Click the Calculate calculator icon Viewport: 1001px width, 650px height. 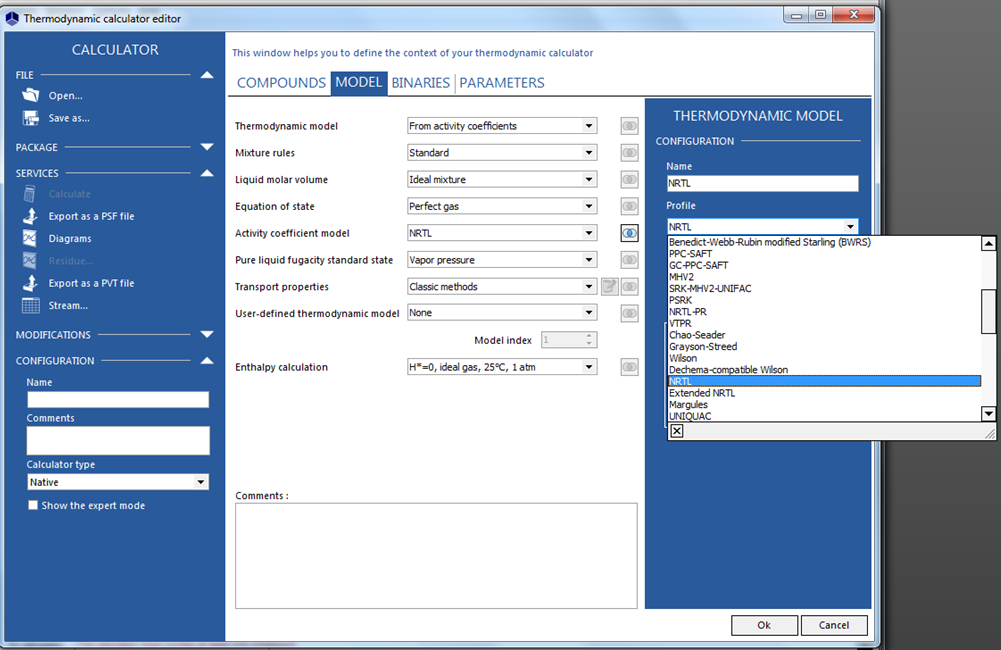30,193
